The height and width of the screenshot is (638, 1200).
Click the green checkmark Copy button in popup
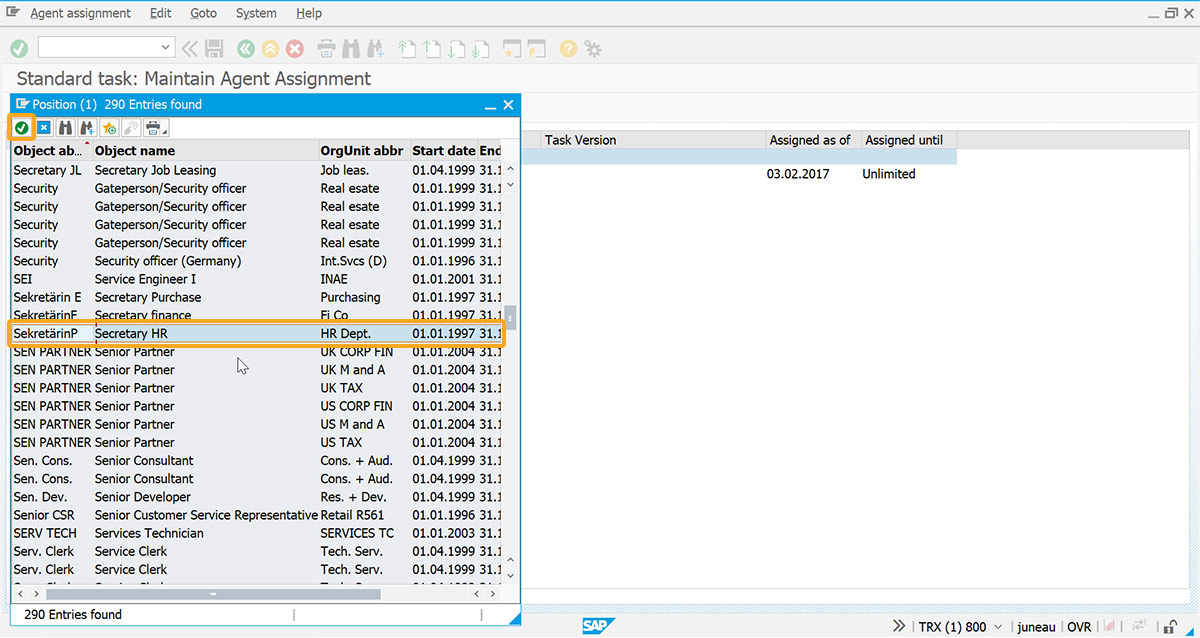point(21,128)
